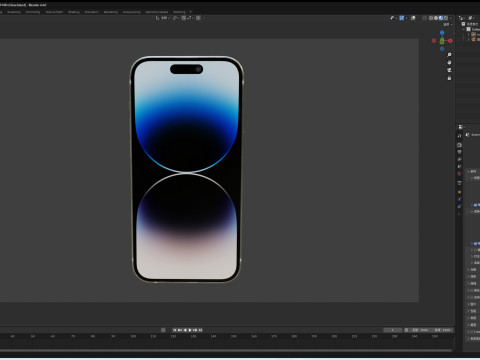Viewport: 480px width, 360px height.
Task: Toggle the snap magnet icon
Action: pyautogui.click(x=184, y=18)
